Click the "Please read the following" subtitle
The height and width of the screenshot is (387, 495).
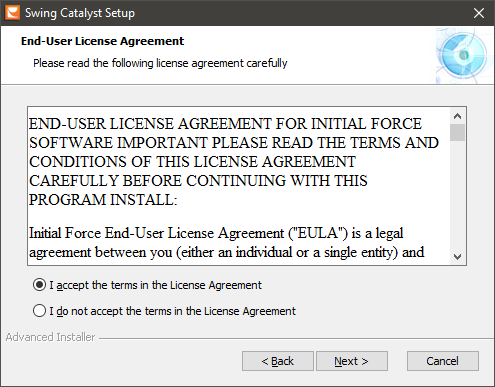160,63
